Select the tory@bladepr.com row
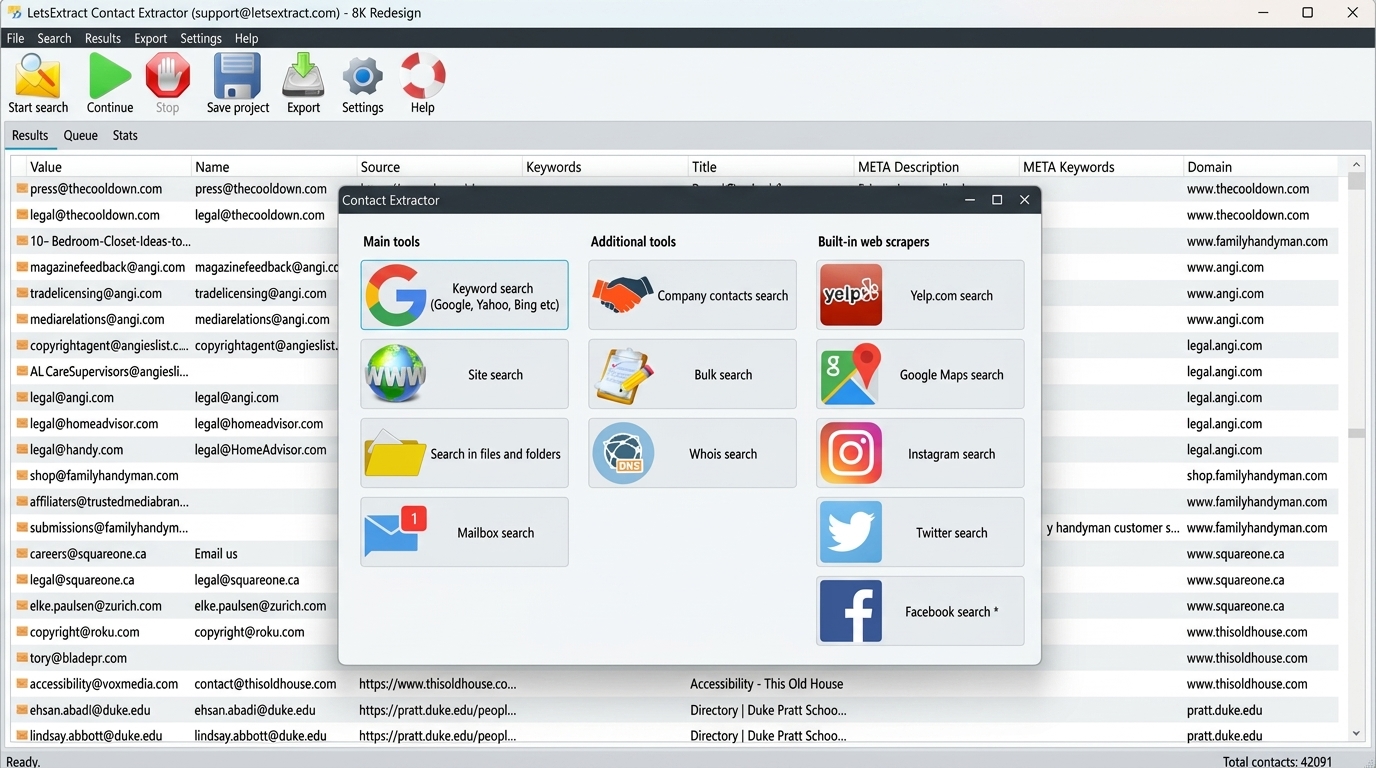This screenshot has width=1376, height=768. coord(78,657)
